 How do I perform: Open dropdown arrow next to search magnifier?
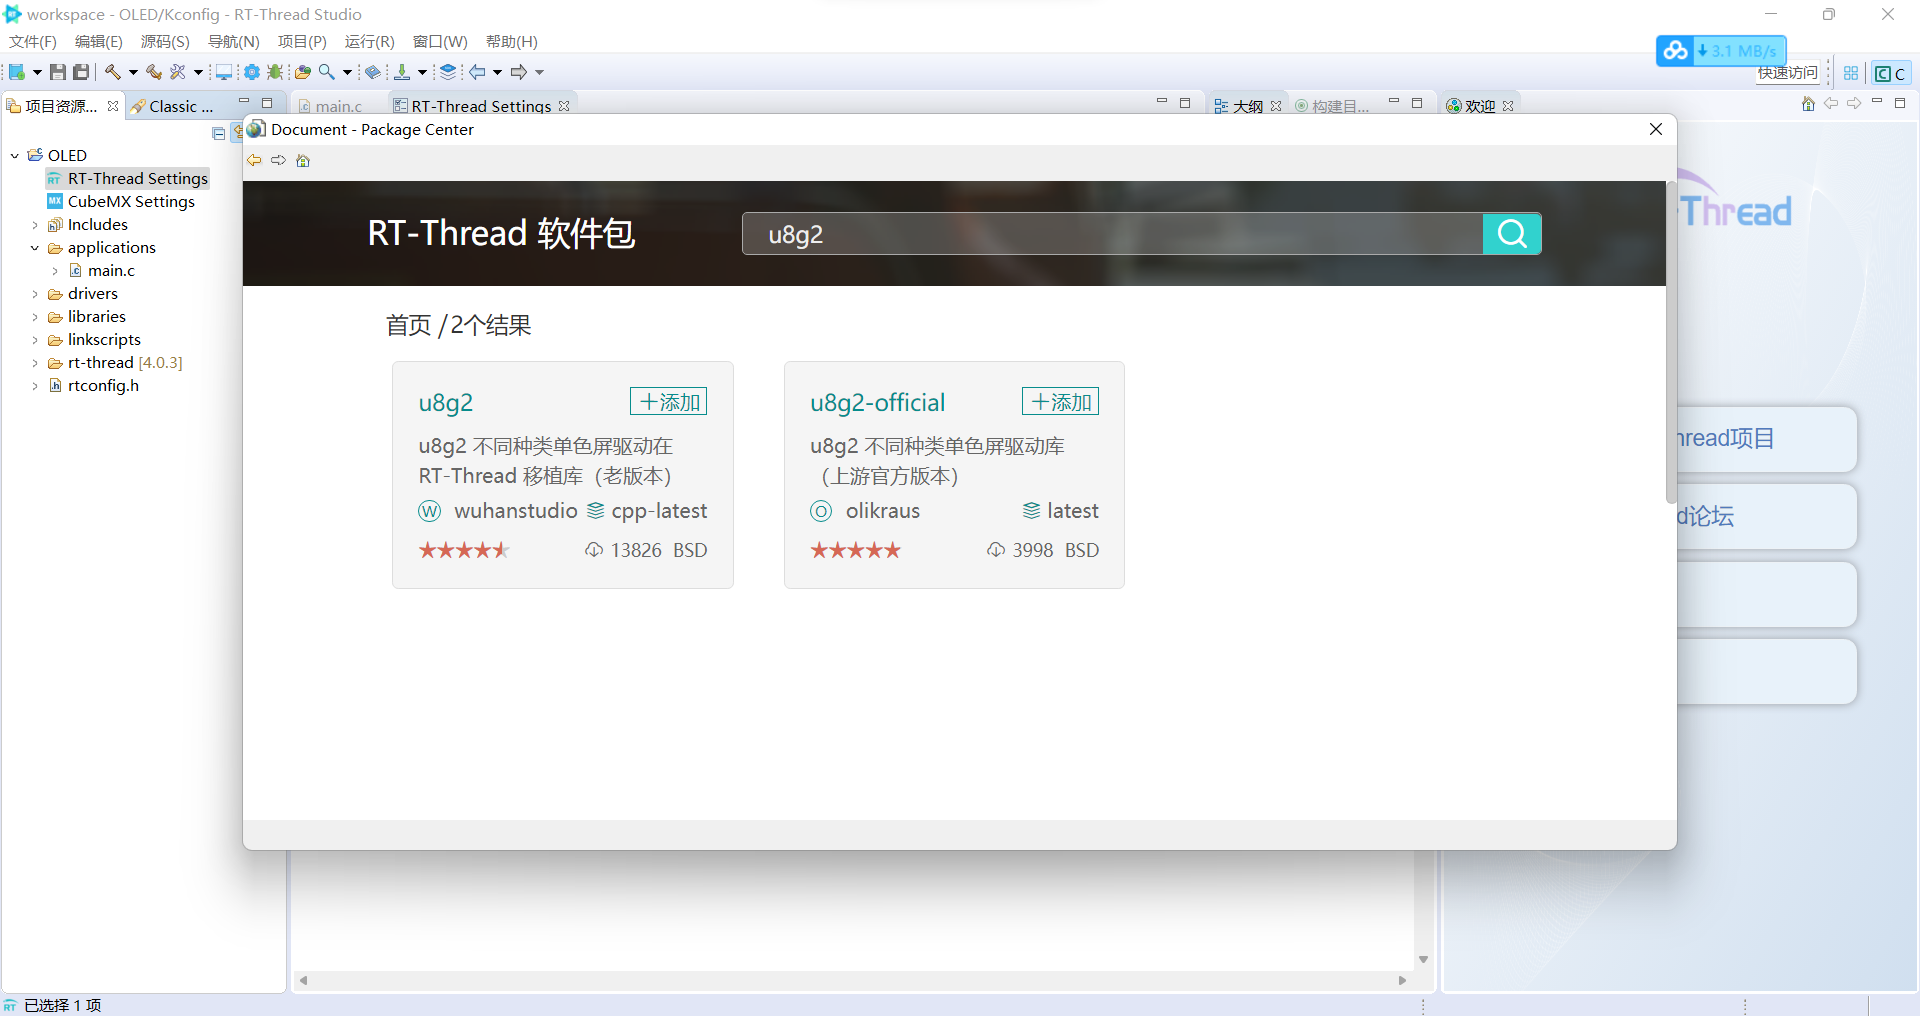tap(347, 72)
